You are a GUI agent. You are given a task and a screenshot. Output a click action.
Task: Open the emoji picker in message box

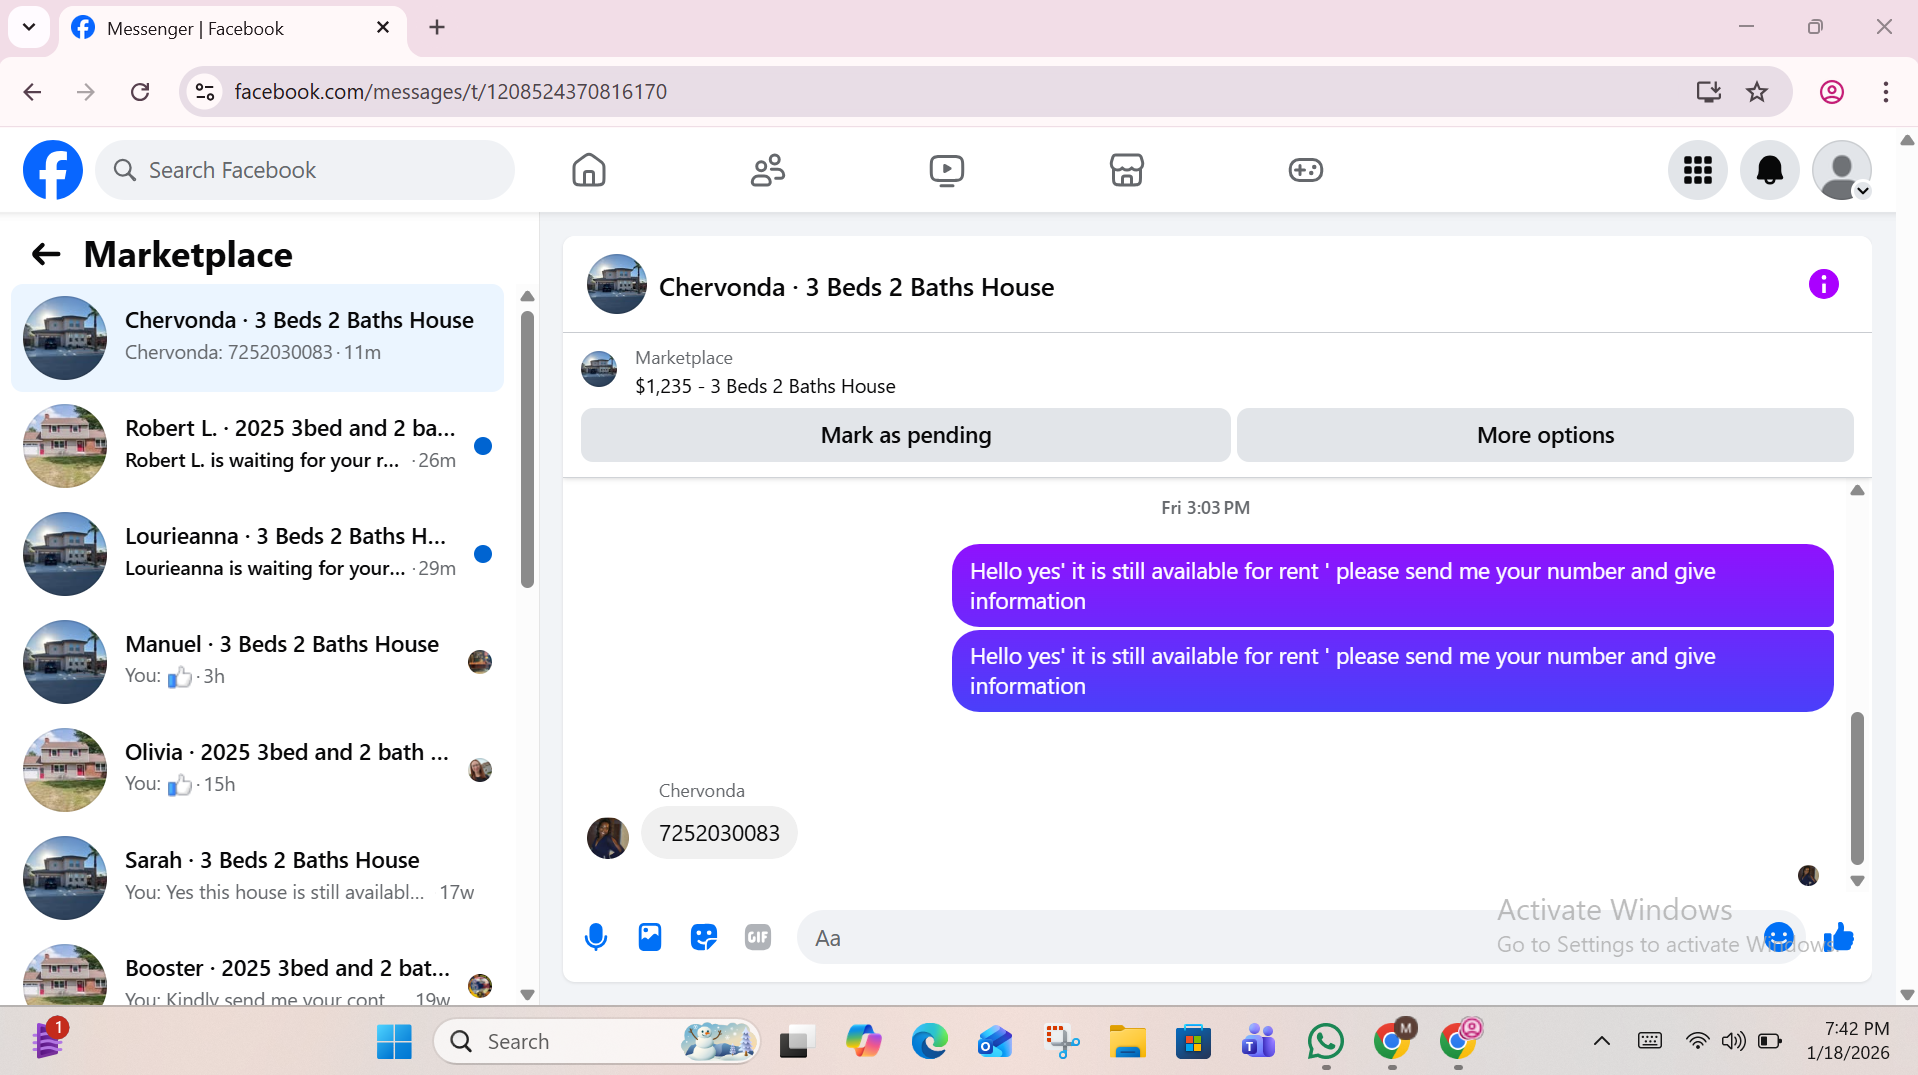[x=1779, y=937]
